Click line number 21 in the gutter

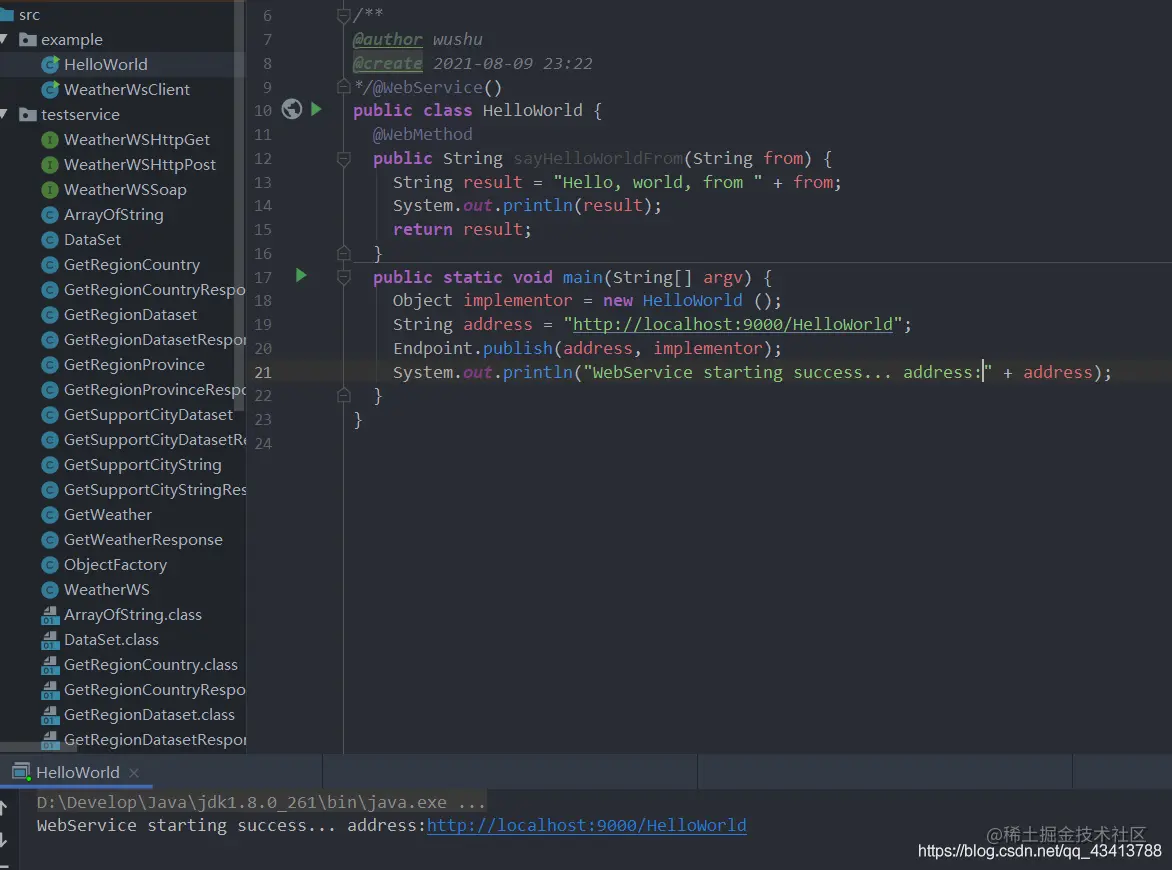(x=263, y=372)
